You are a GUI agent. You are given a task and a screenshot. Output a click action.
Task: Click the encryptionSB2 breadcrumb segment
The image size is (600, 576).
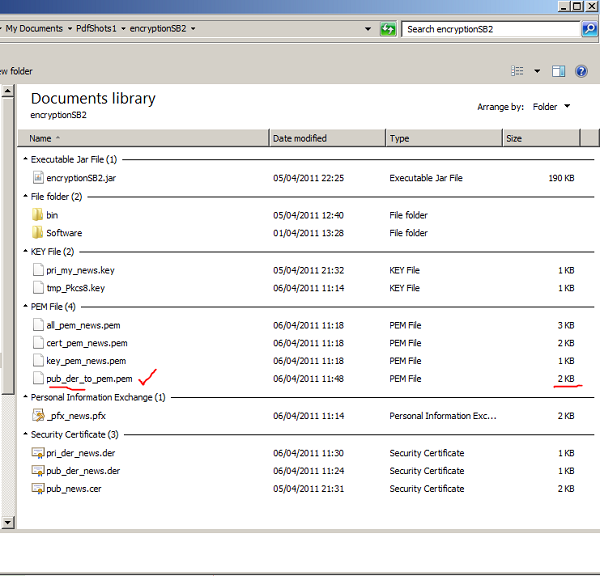click(158, 29)
